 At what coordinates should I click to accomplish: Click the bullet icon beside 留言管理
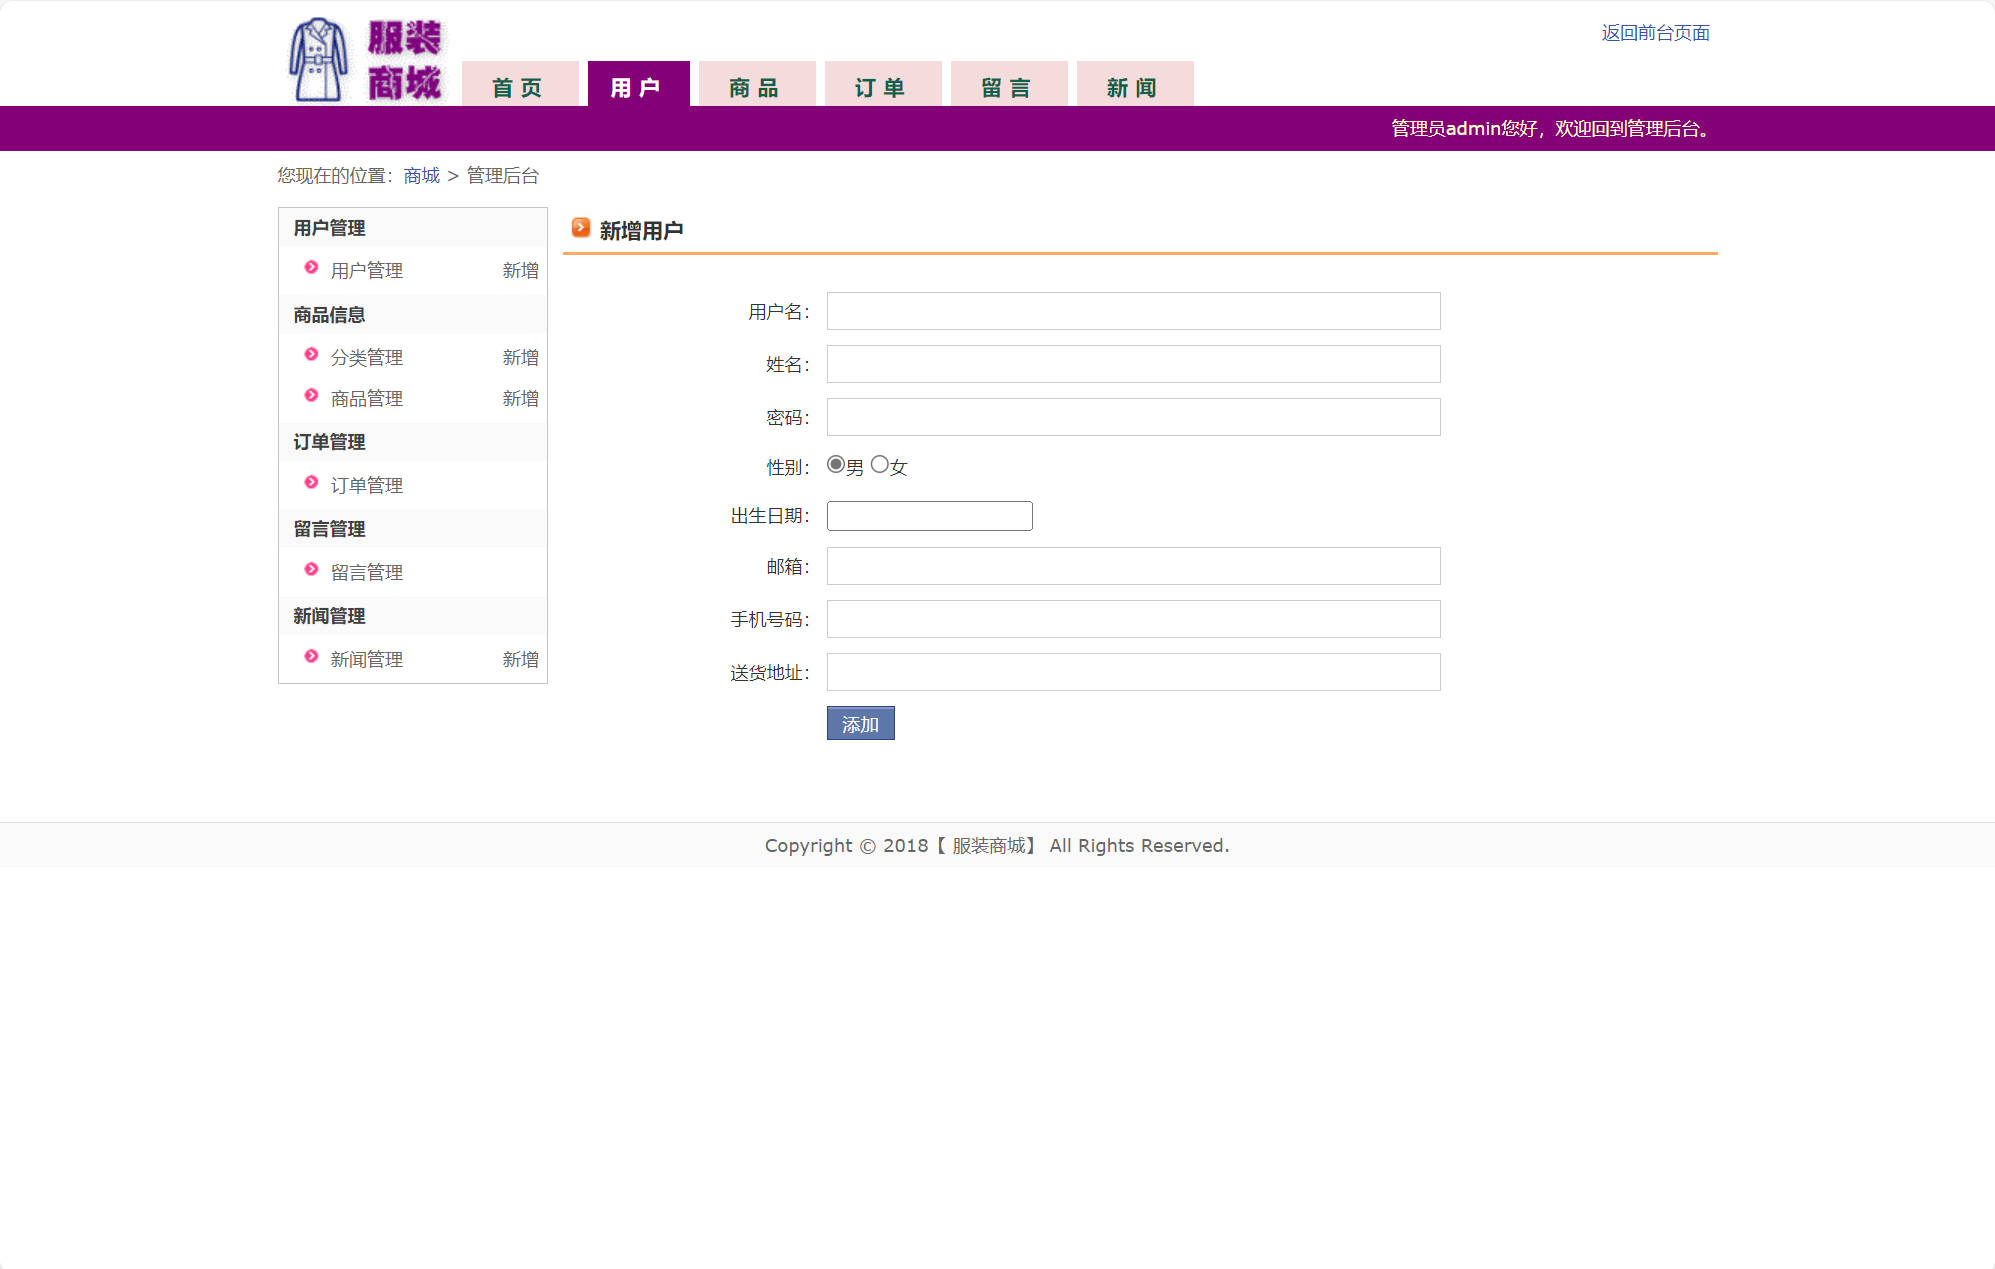[311, 570]
